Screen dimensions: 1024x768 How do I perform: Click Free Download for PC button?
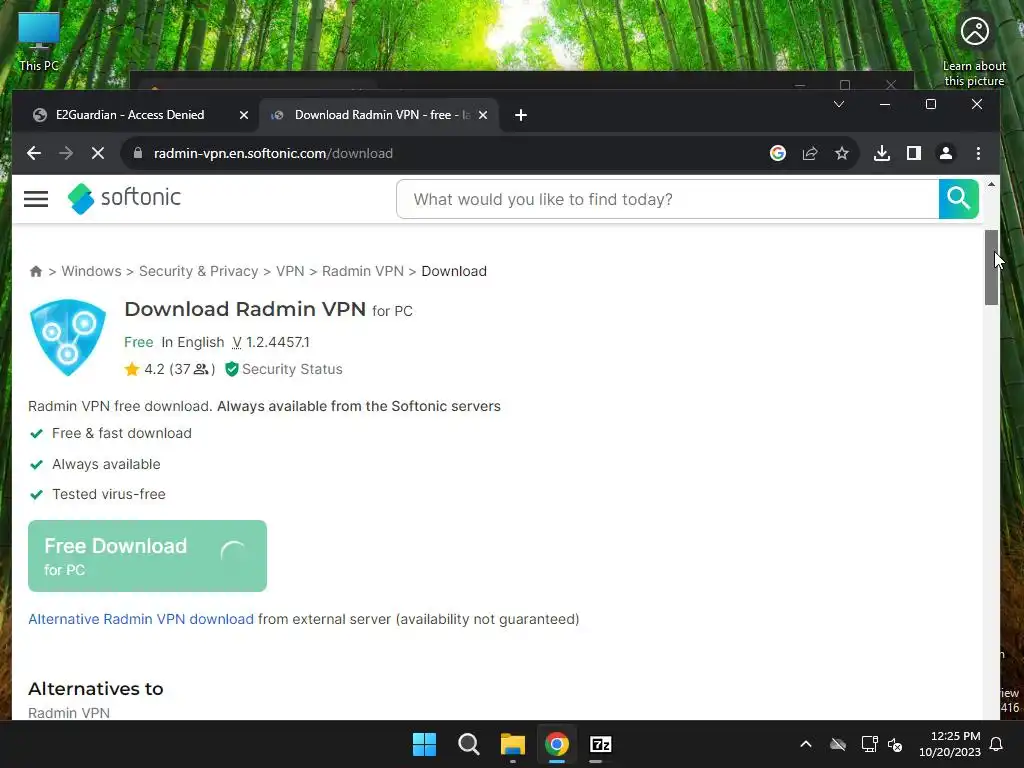click(148, 556)
